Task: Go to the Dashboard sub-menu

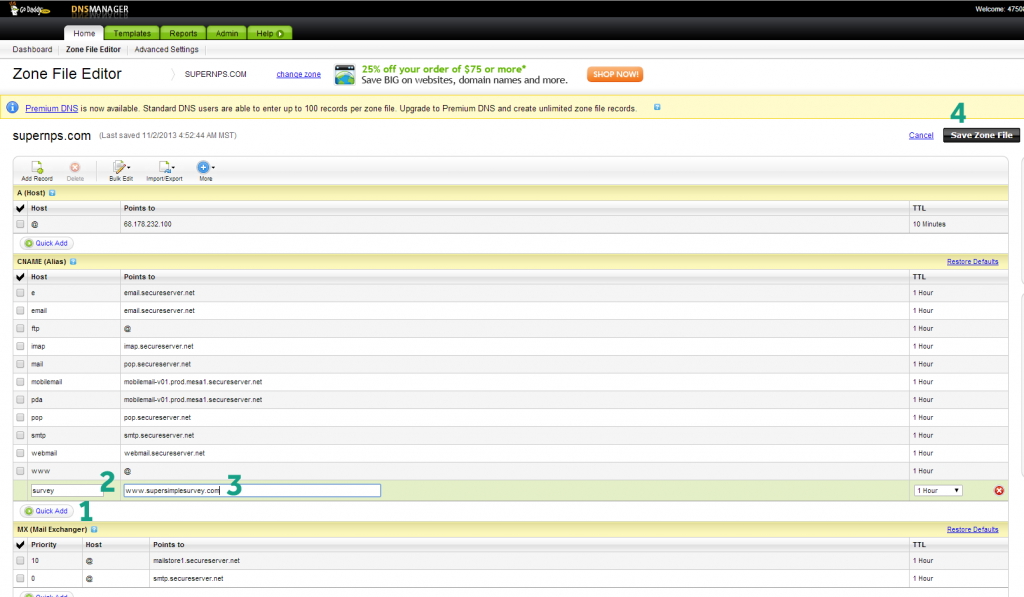Action: tap(32, 50)
